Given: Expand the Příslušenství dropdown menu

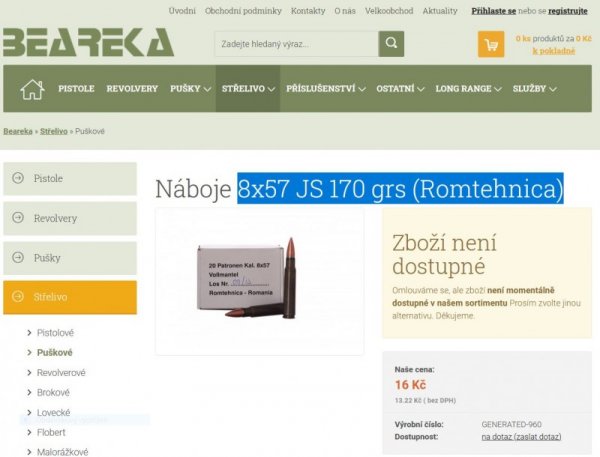Looking at the screenshot, I should point(326,89).
